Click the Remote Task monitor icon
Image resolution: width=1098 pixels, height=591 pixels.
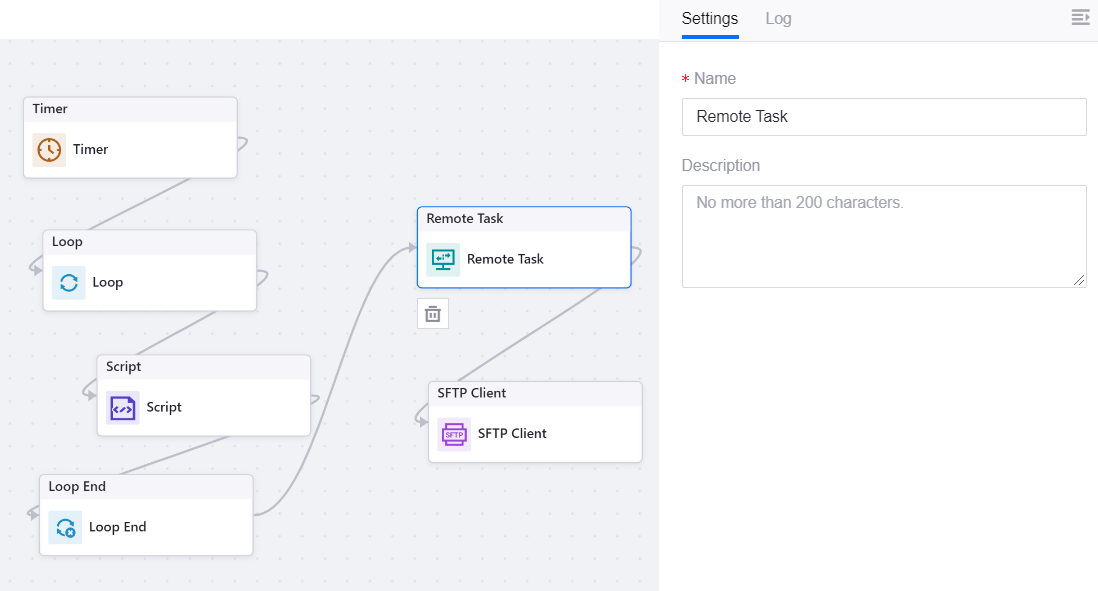click(x=443, y=260)
